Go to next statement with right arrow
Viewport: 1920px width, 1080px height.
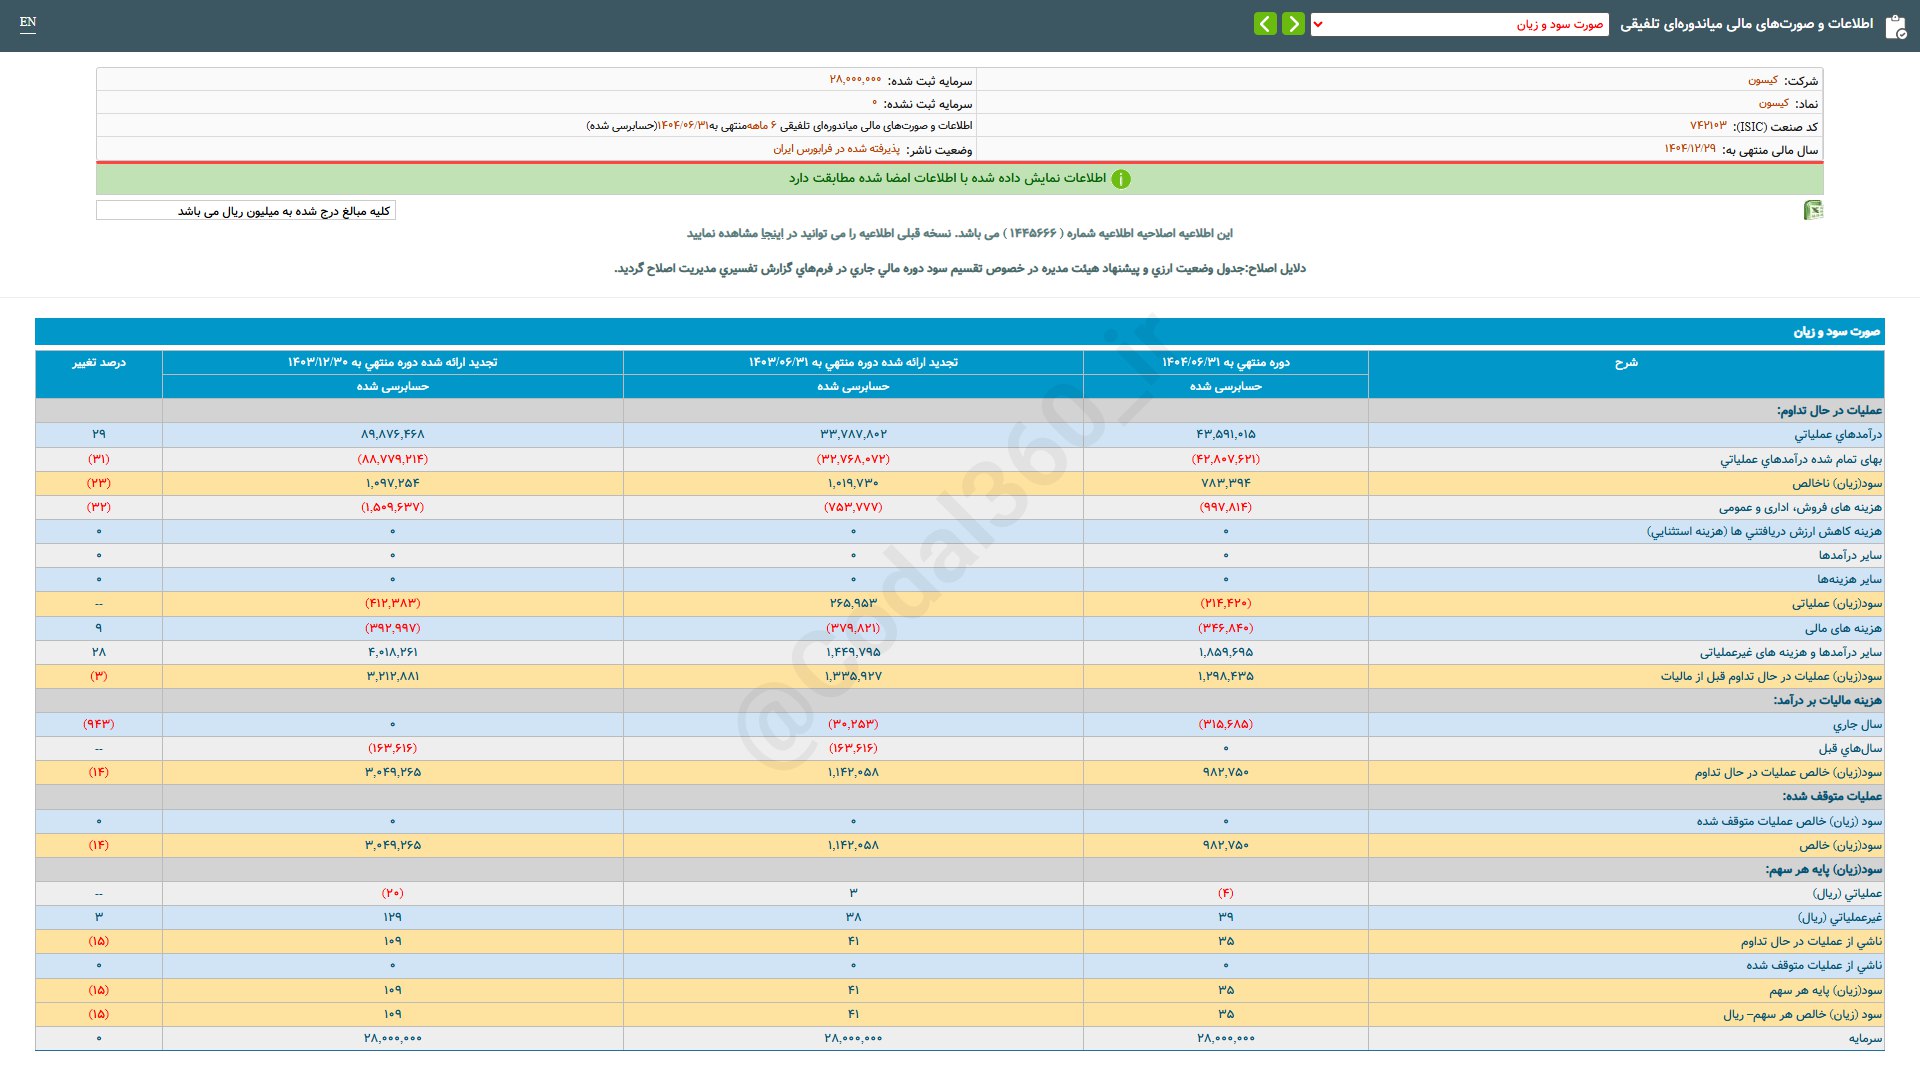(x=1293, y=24)
